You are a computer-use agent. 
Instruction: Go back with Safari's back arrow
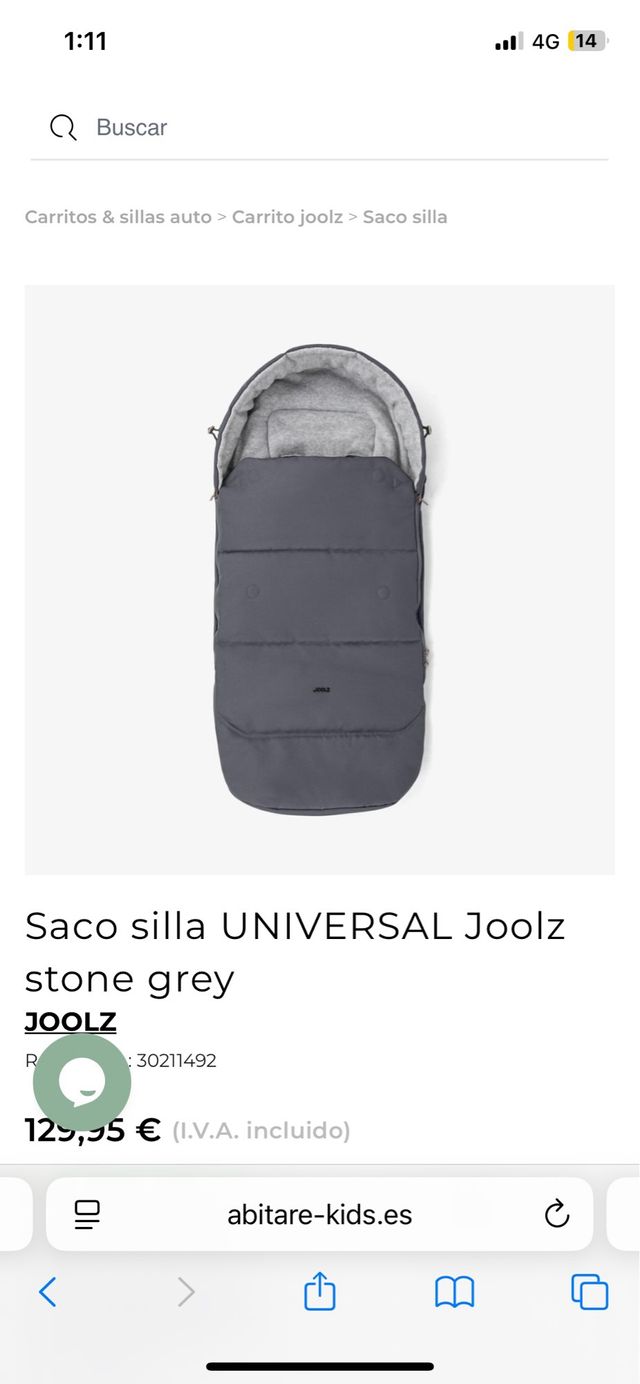[x=48, y=1292]
